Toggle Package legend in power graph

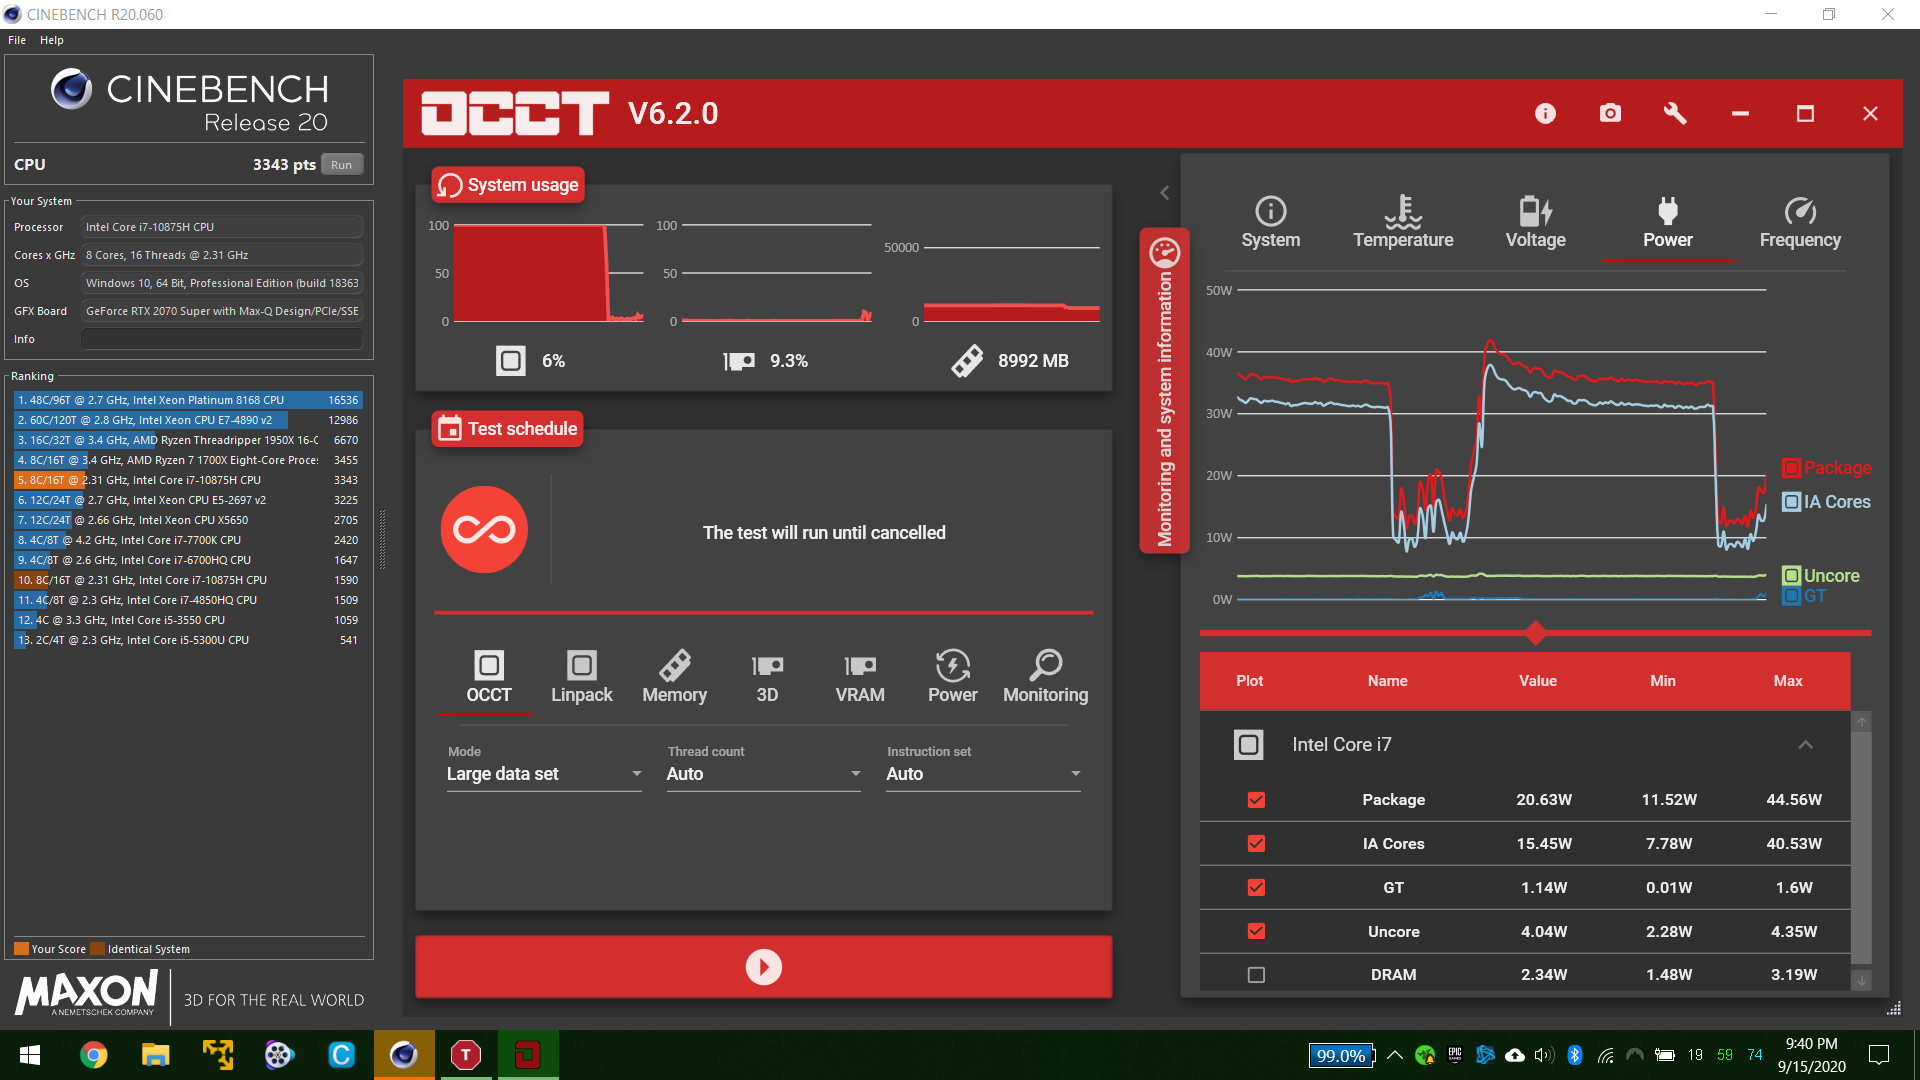(1827, 468)
